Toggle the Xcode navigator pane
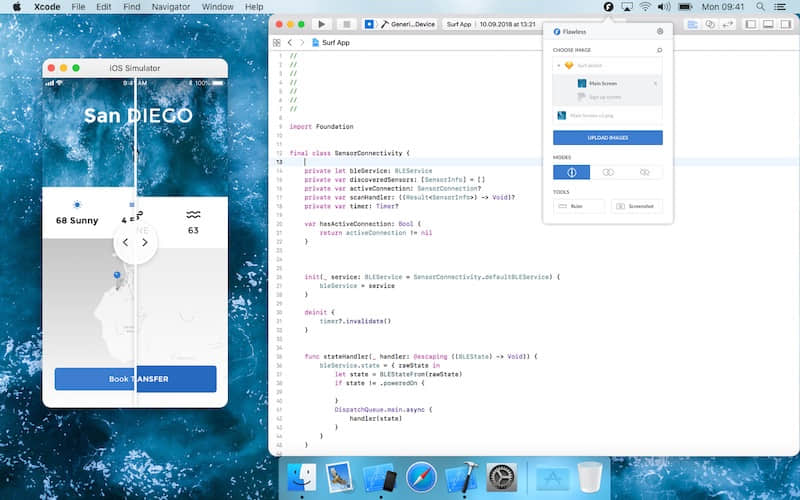800x500 pixels. pyautogui.click(x=751, y=24)
